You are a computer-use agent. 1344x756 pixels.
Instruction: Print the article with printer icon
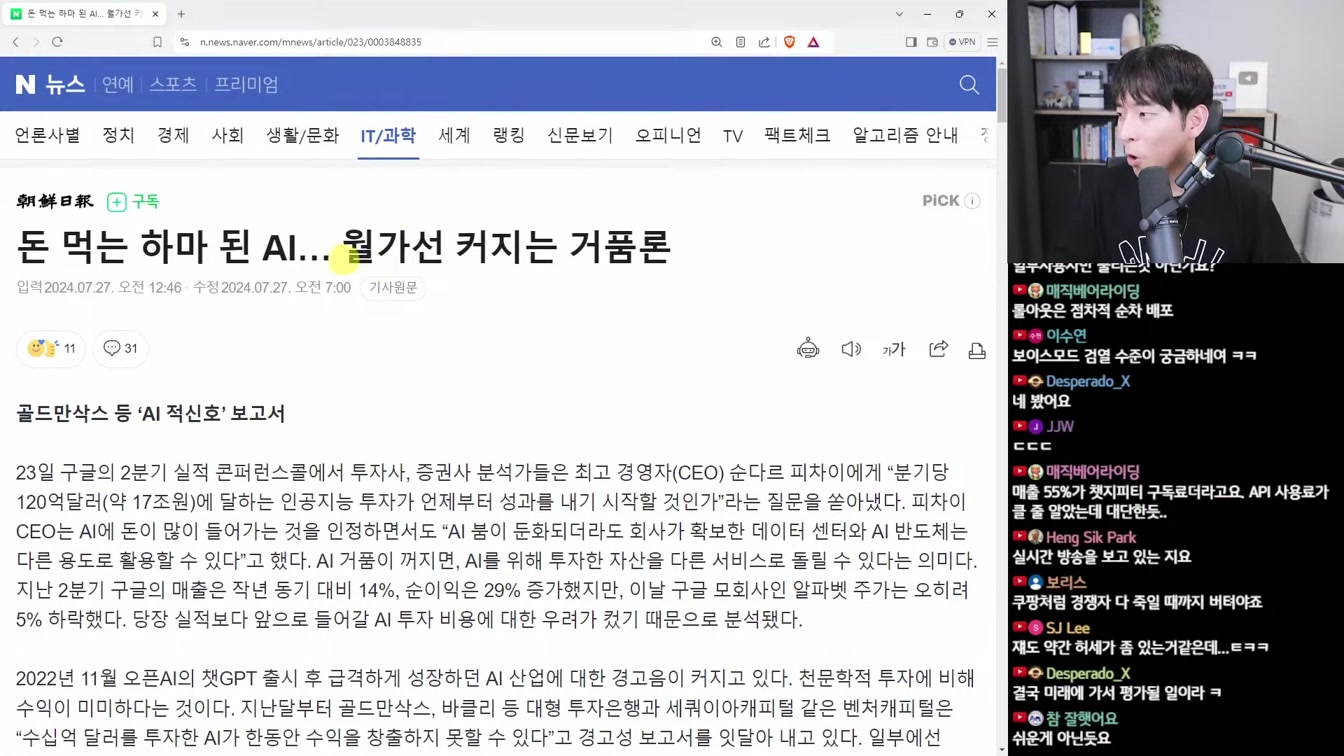[977, 349]
